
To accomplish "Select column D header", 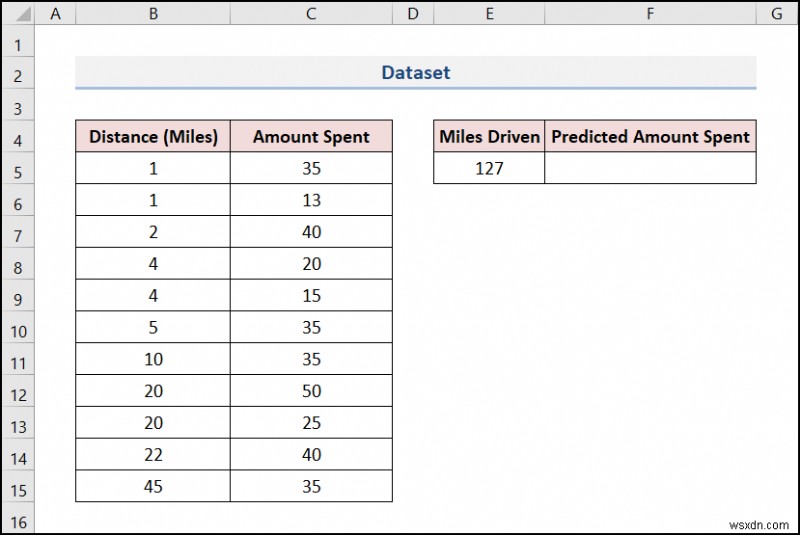I will click(x=413, y=14).
